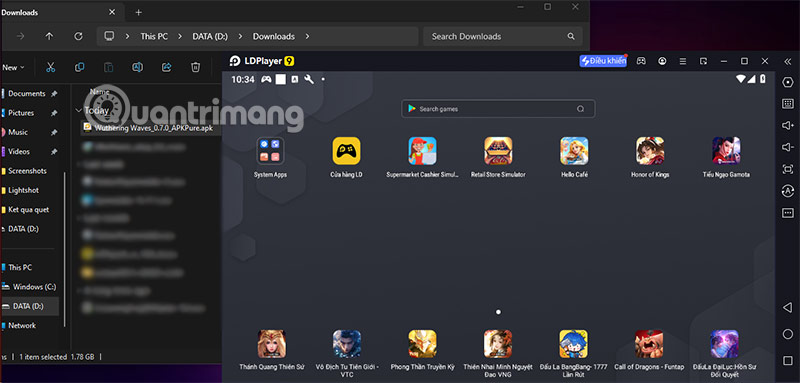
Task: Open the New dropdown in File Explorer
Action: pos(13,67)
